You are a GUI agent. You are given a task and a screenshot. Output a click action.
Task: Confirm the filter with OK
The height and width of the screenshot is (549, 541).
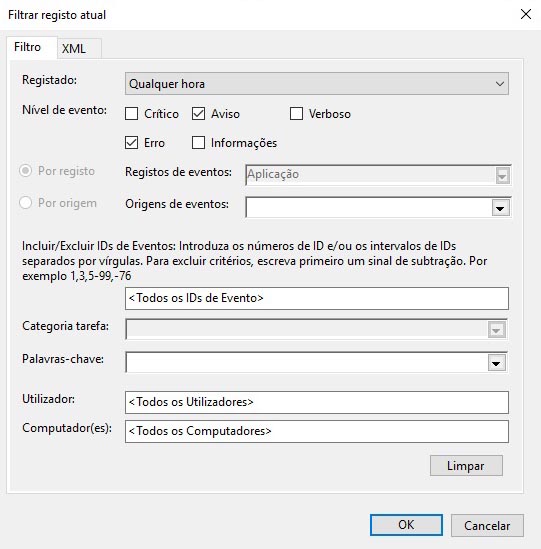(406, 525)
